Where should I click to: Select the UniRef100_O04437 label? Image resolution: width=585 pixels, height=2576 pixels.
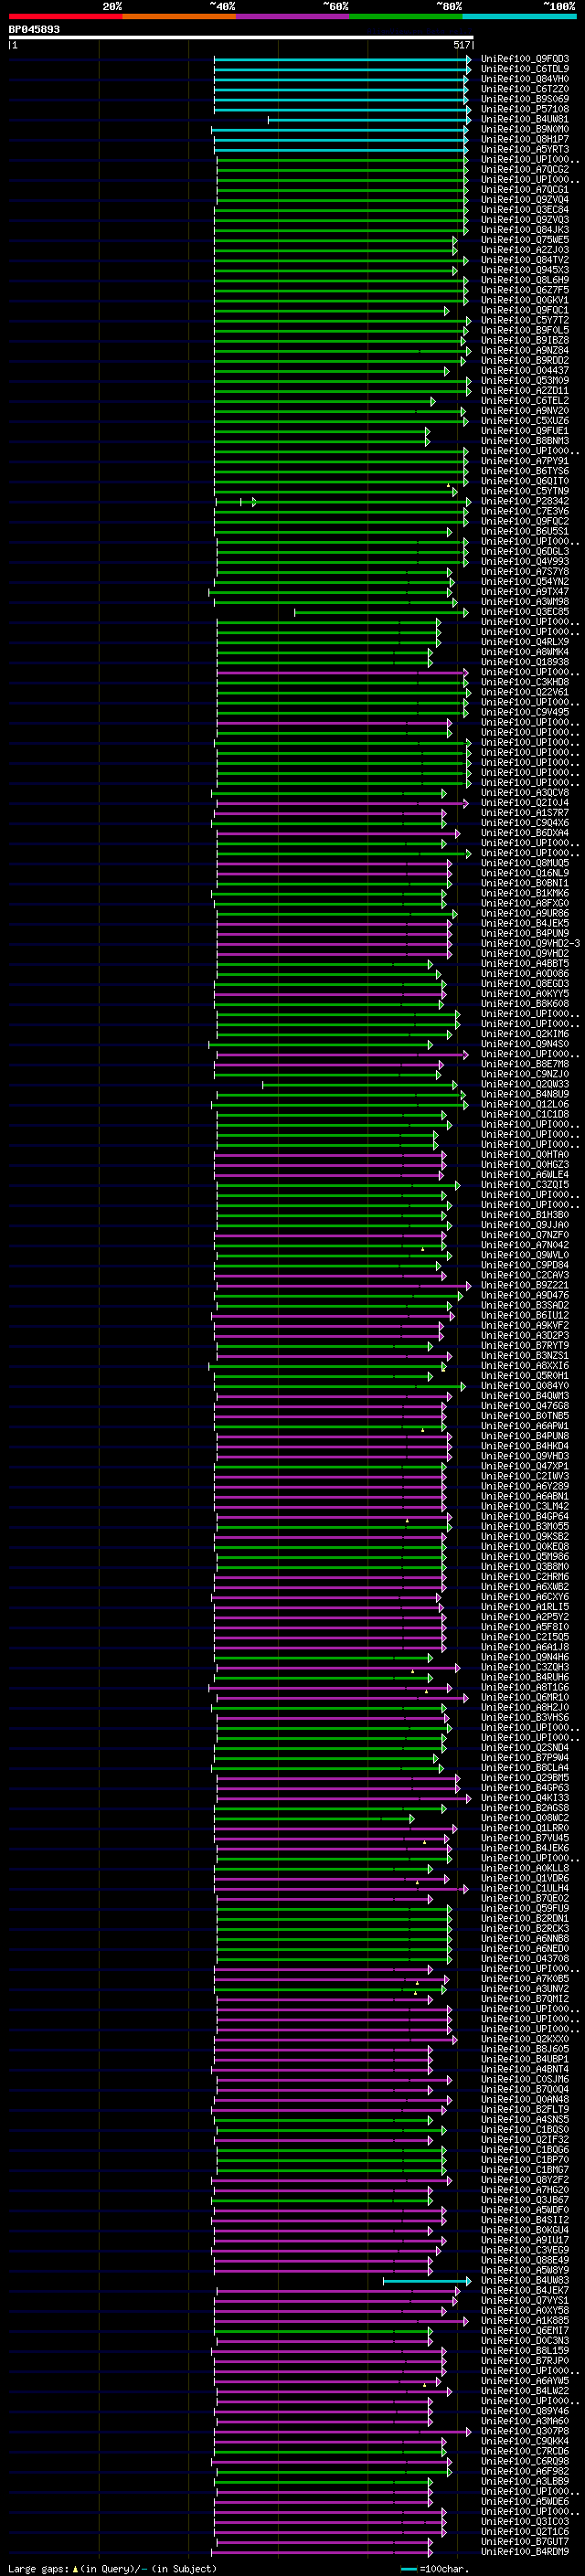coord(525,370)
